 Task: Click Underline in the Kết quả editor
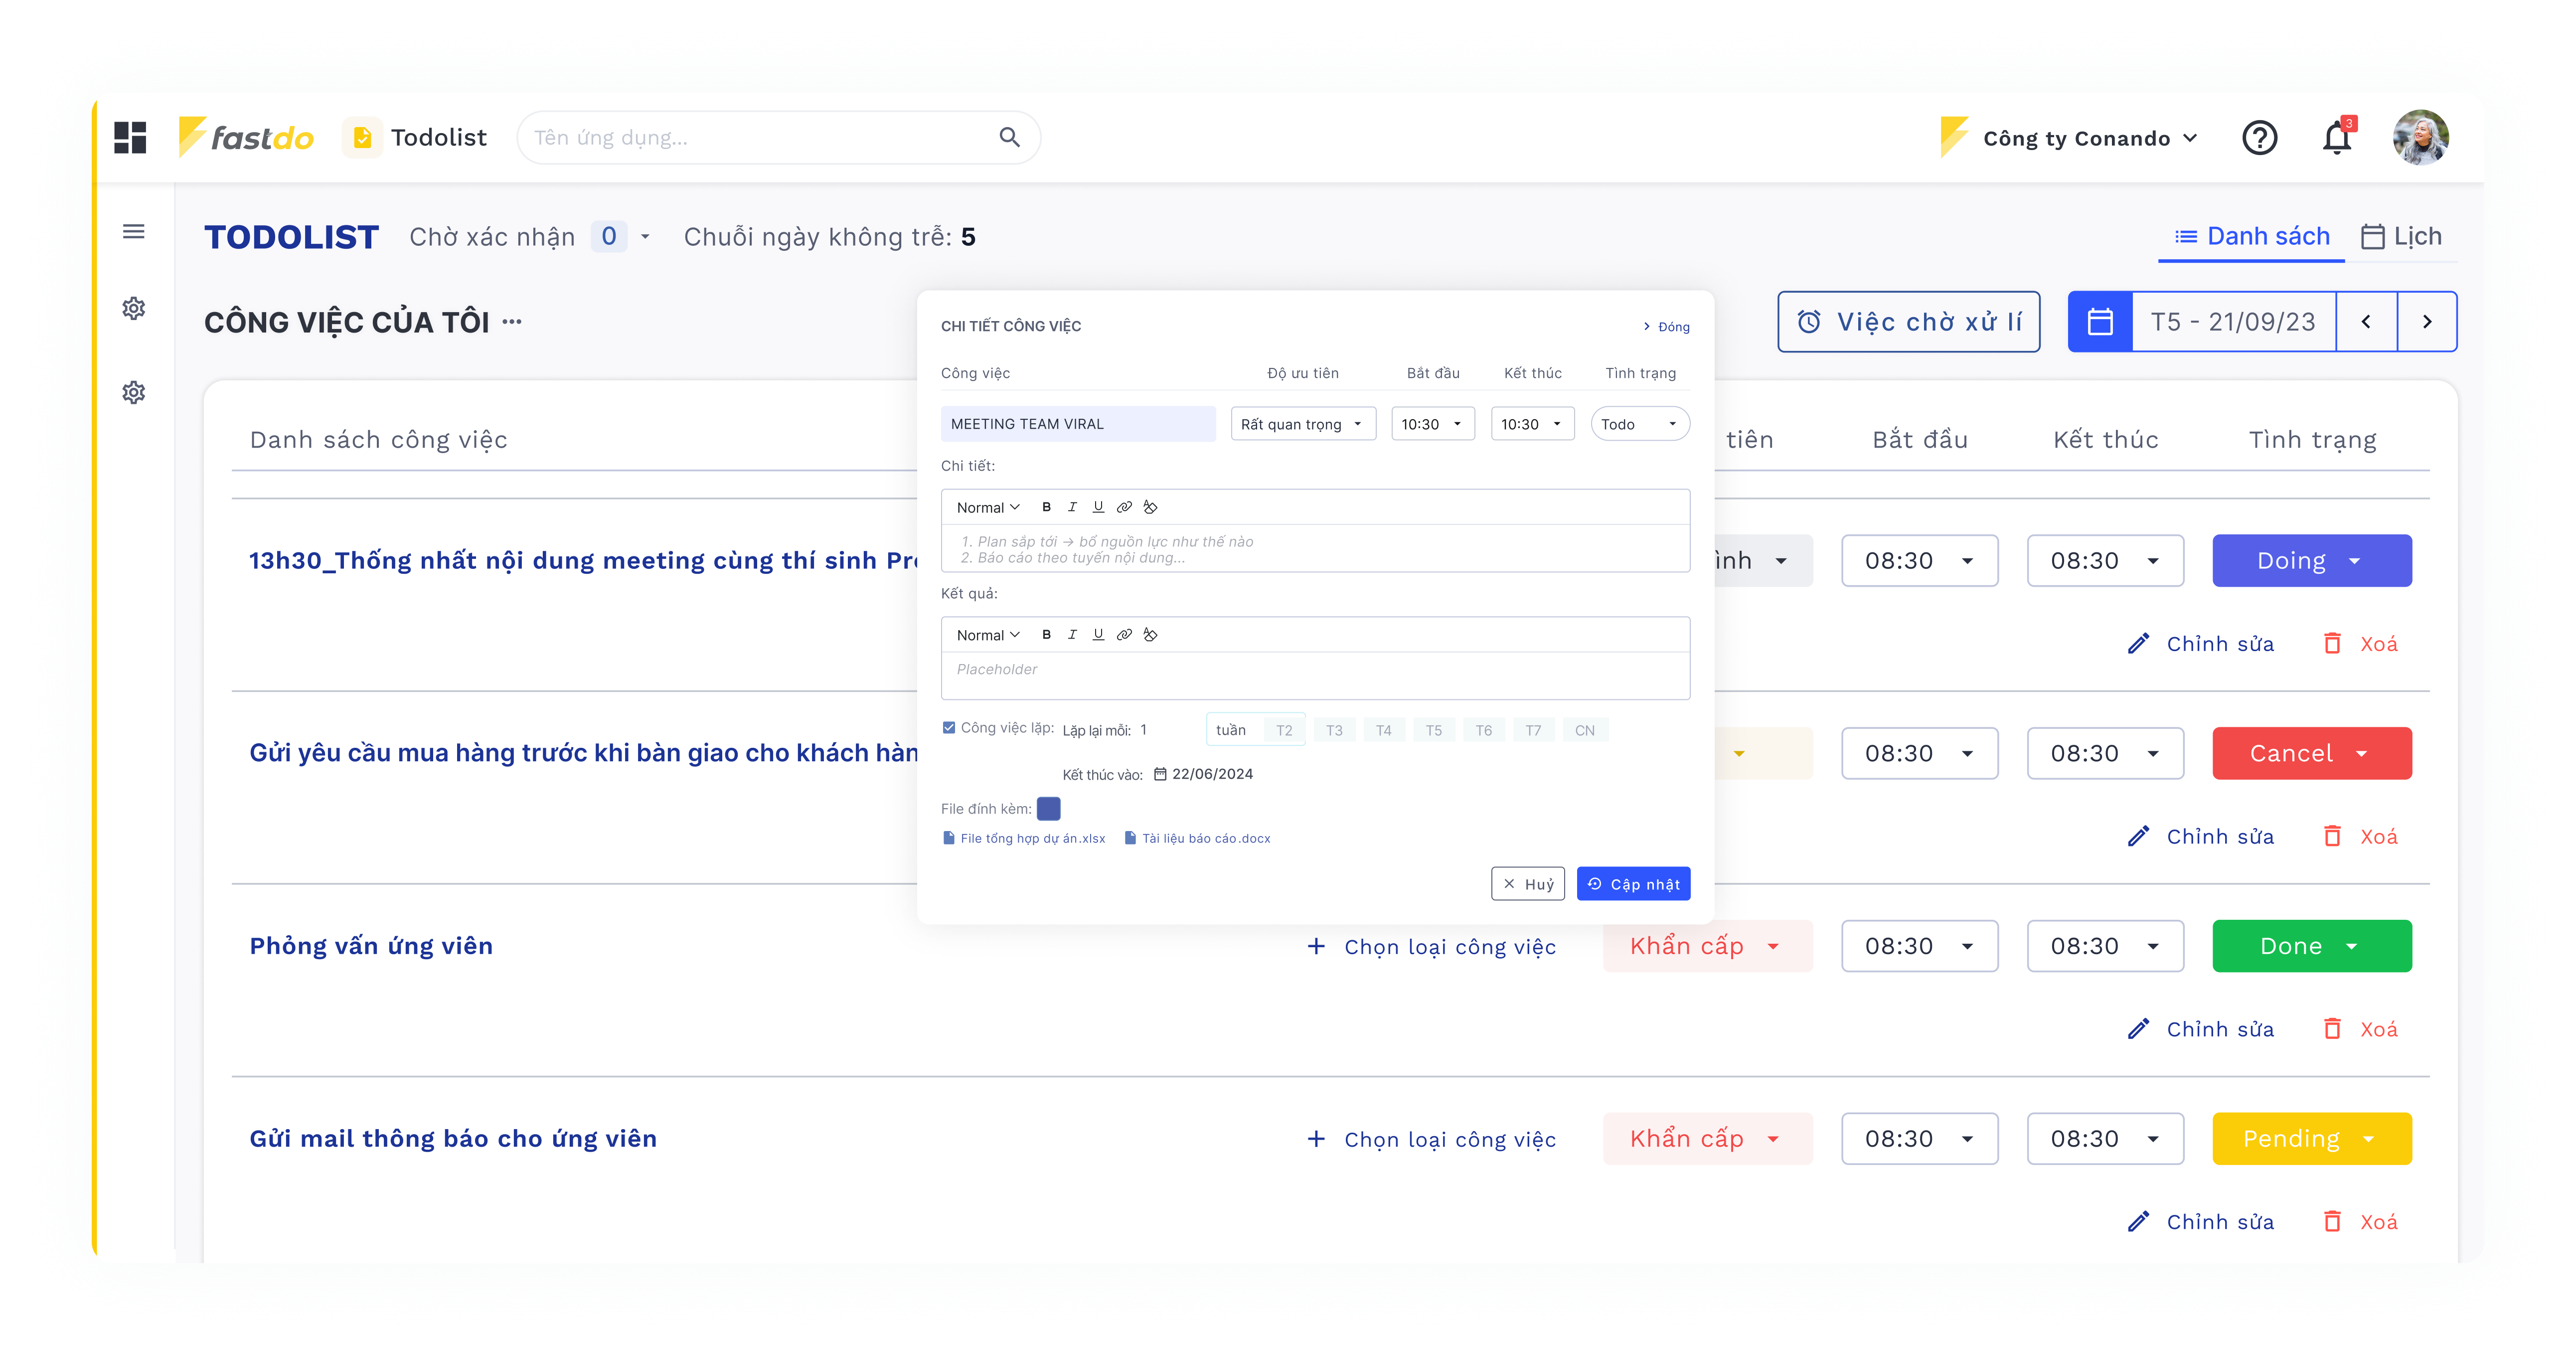point(1098,635)
